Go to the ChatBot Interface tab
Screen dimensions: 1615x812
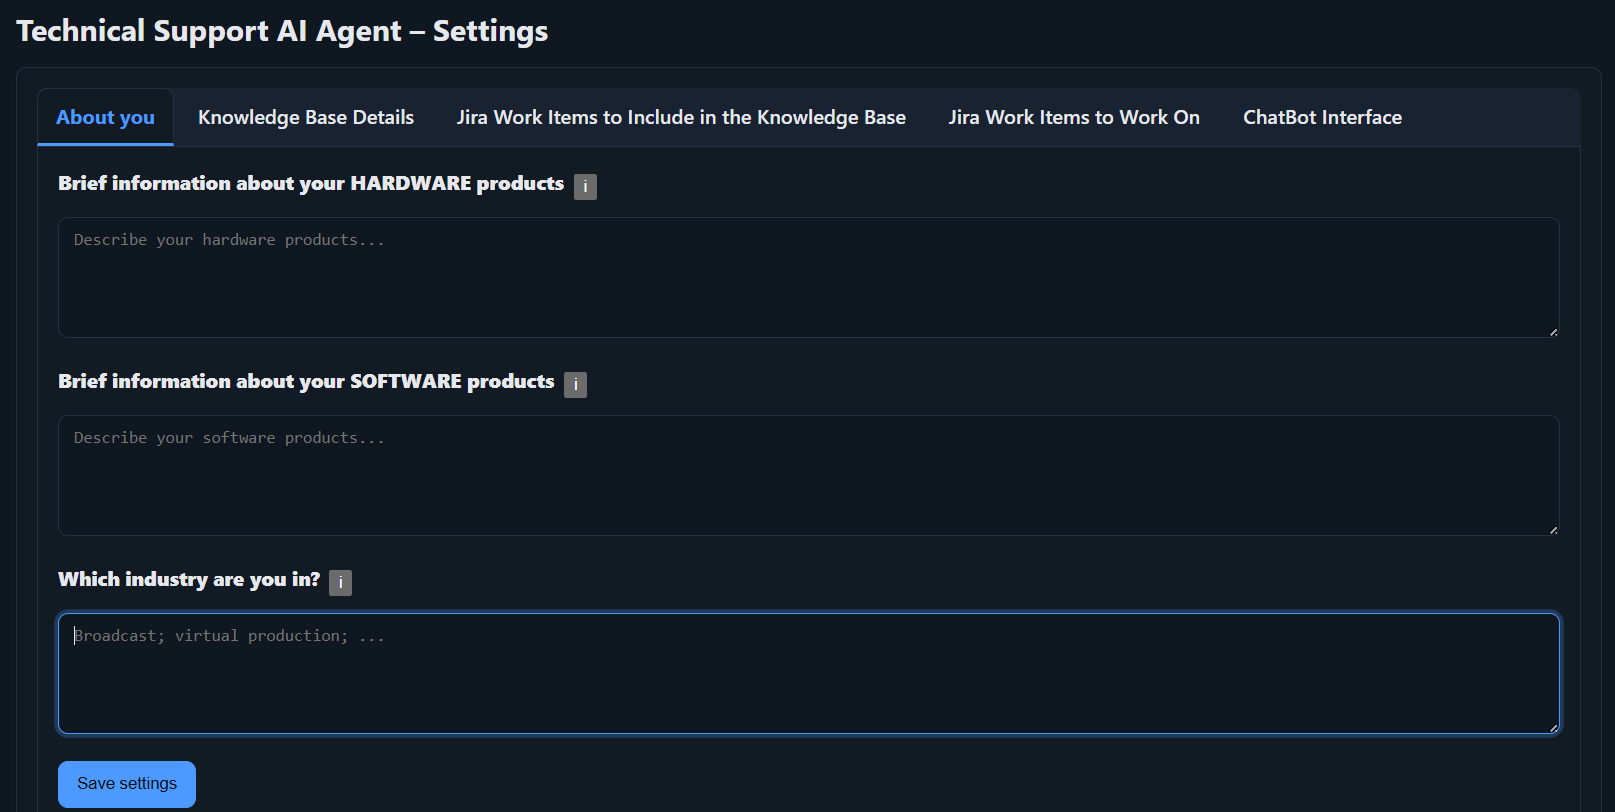pos(1322,118)
